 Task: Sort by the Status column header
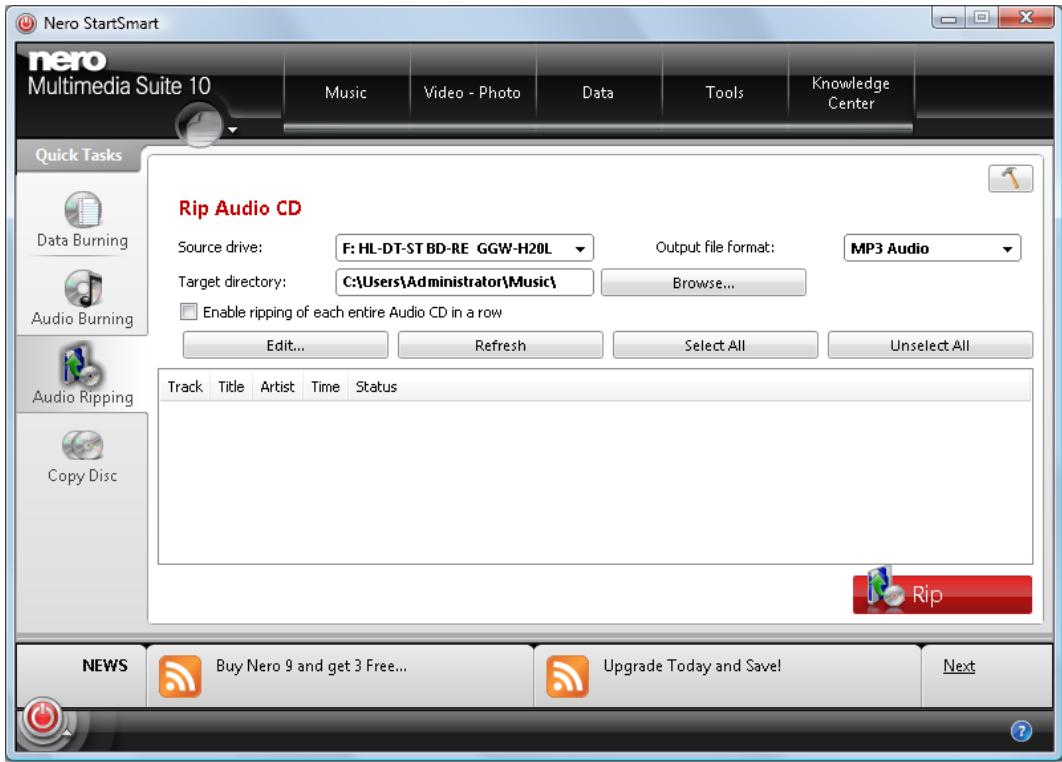pos(376,387)
